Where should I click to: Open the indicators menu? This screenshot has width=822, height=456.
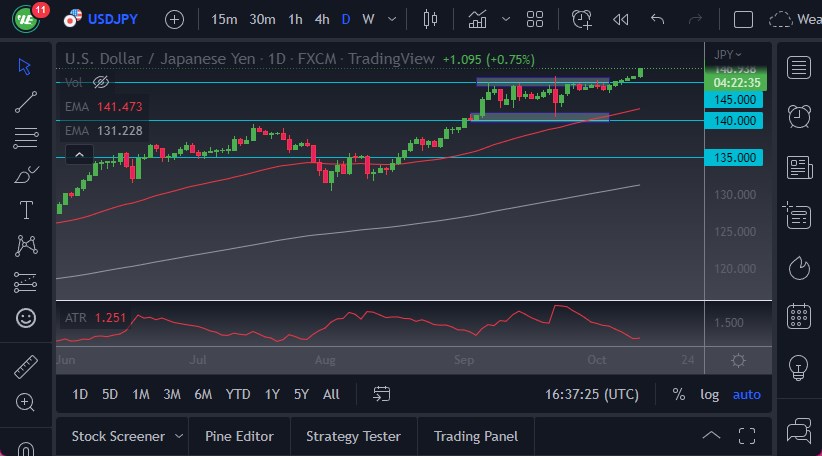(x=477, y=19)
